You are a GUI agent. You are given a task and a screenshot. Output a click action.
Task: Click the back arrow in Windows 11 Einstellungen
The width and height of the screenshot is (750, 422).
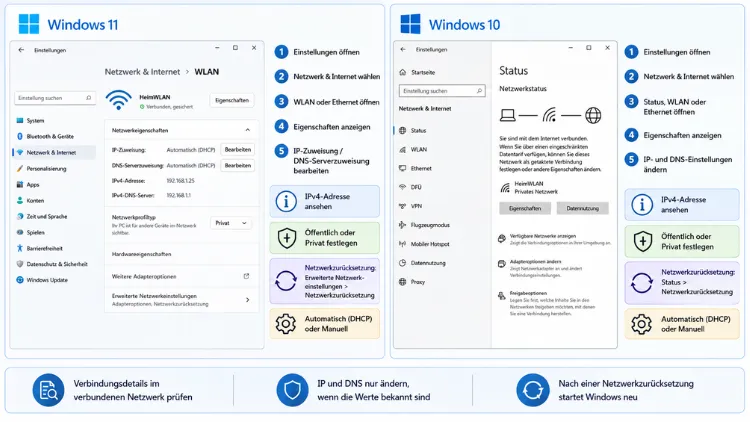coord(21,50)
